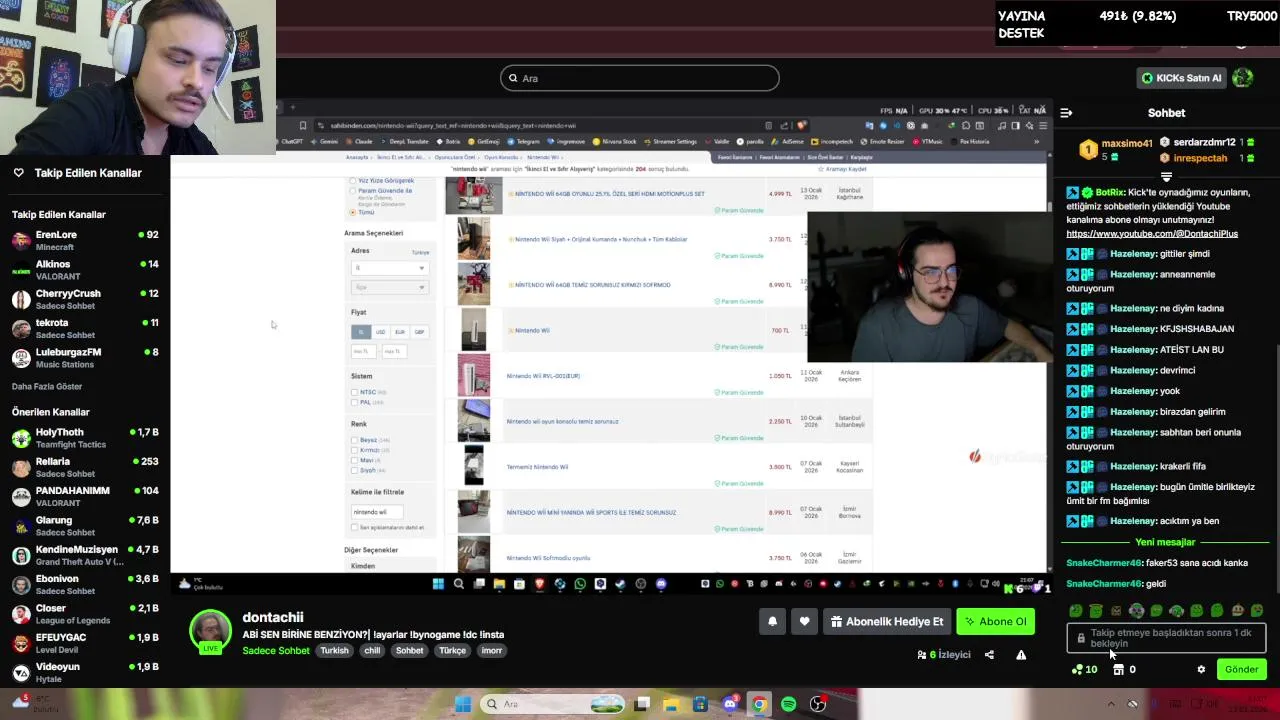
Task: Click the Kick search box labeled Ara
Action: [640, 78]
